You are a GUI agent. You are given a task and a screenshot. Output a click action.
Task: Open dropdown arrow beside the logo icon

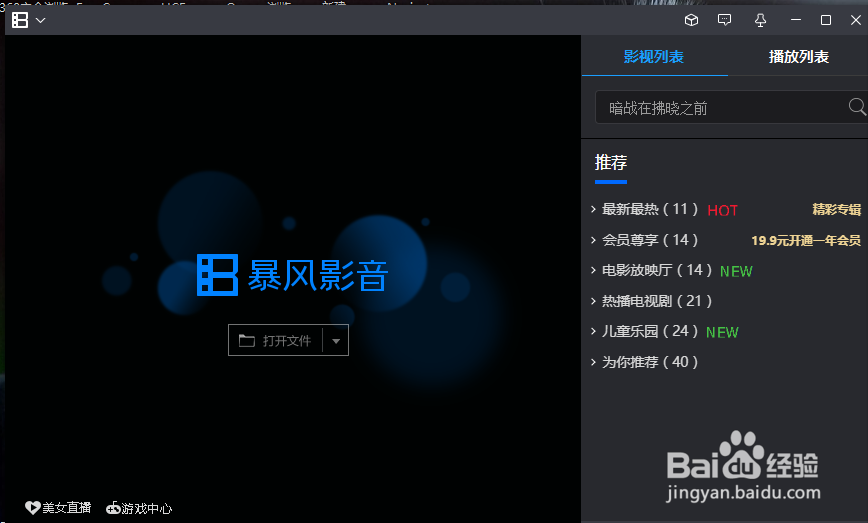(x=40, y=21)
